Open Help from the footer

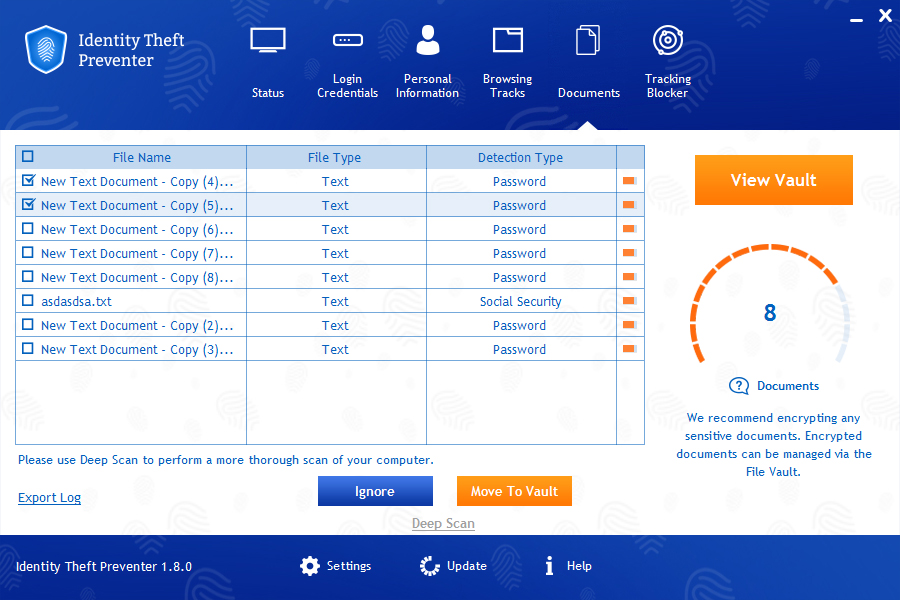click(549, 566)
